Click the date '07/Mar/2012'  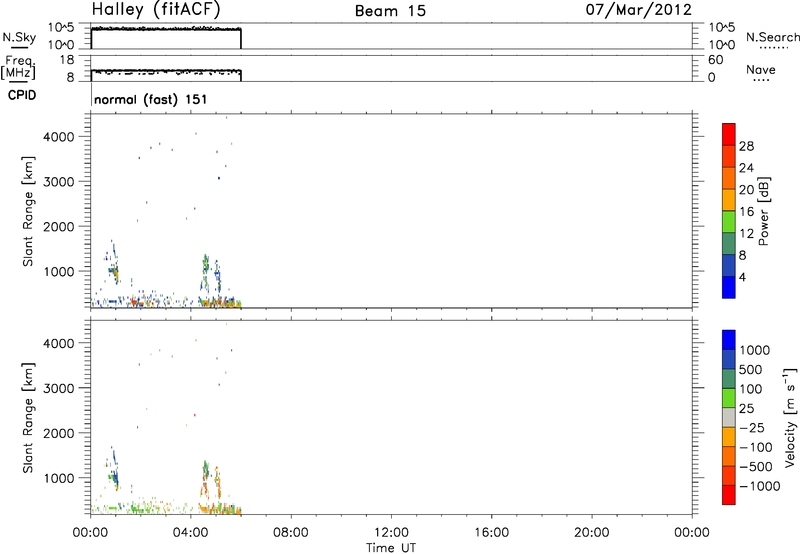pyautogui.click(x=639, y=10)
